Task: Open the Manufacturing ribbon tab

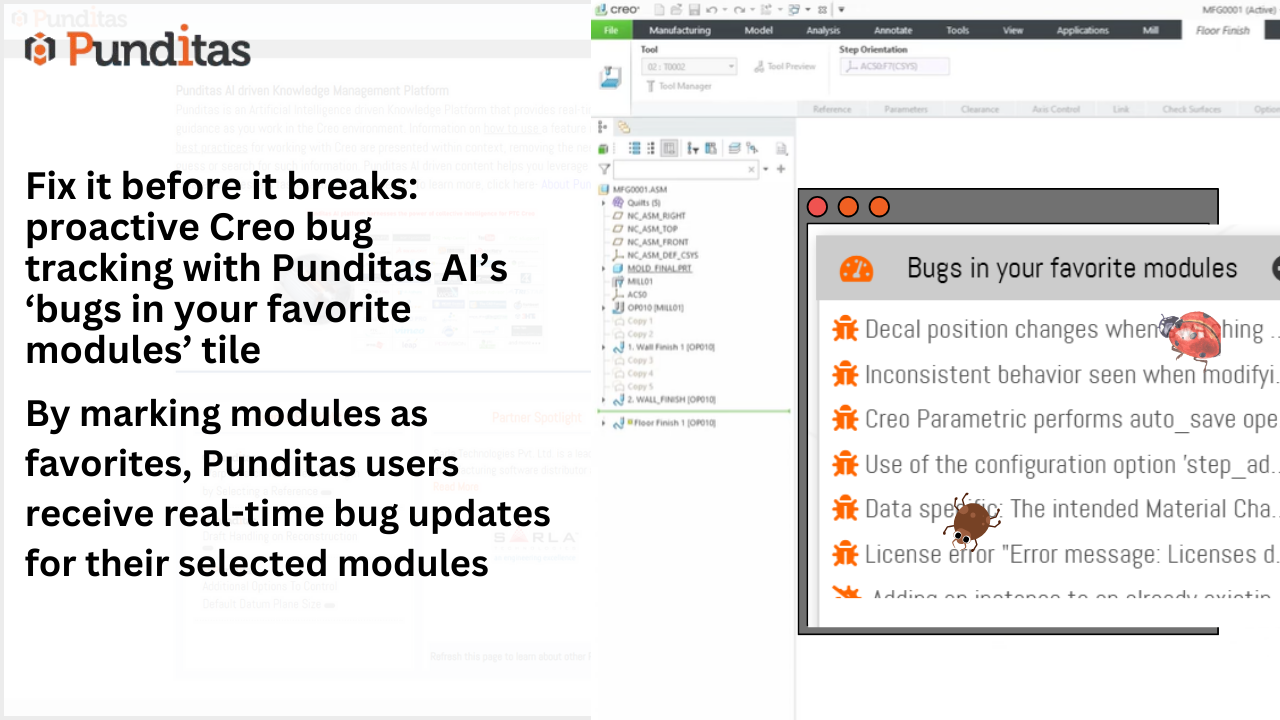Action: (x=680, y=30)
